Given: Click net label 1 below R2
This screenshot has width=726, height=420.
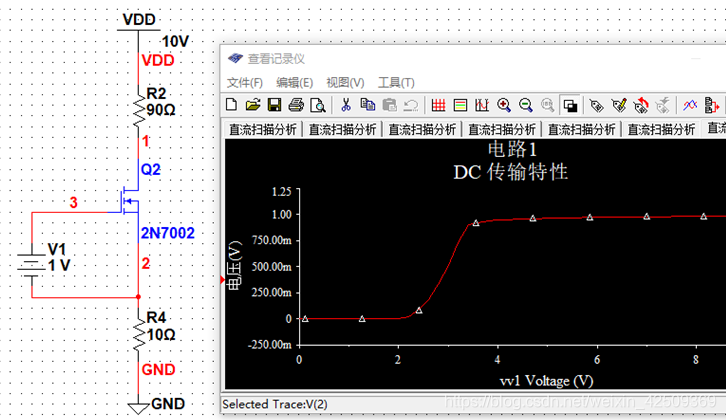Looking at the screenshot, I should click(x=146, y=141).
